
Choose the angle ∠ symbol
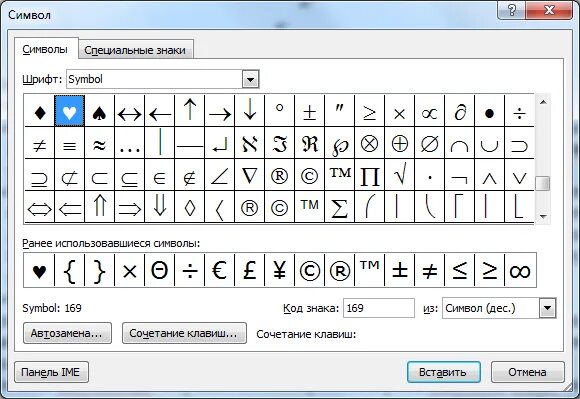point(220,175)
